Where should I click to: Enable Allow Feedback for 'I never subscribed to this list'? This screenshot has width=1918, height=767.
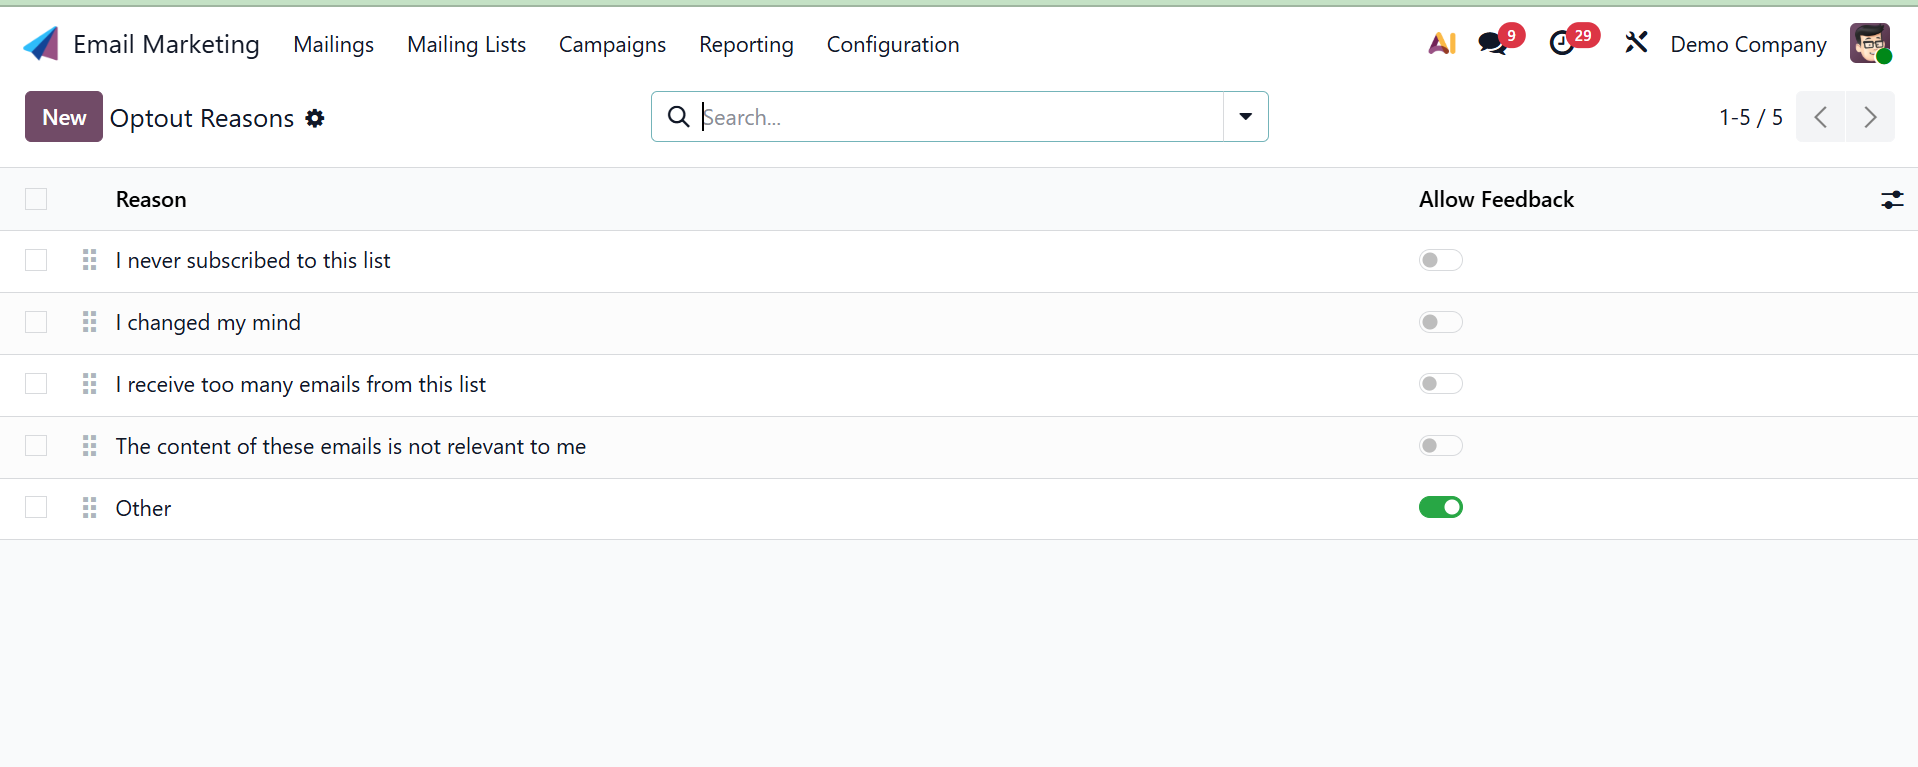coord(1440,260)
